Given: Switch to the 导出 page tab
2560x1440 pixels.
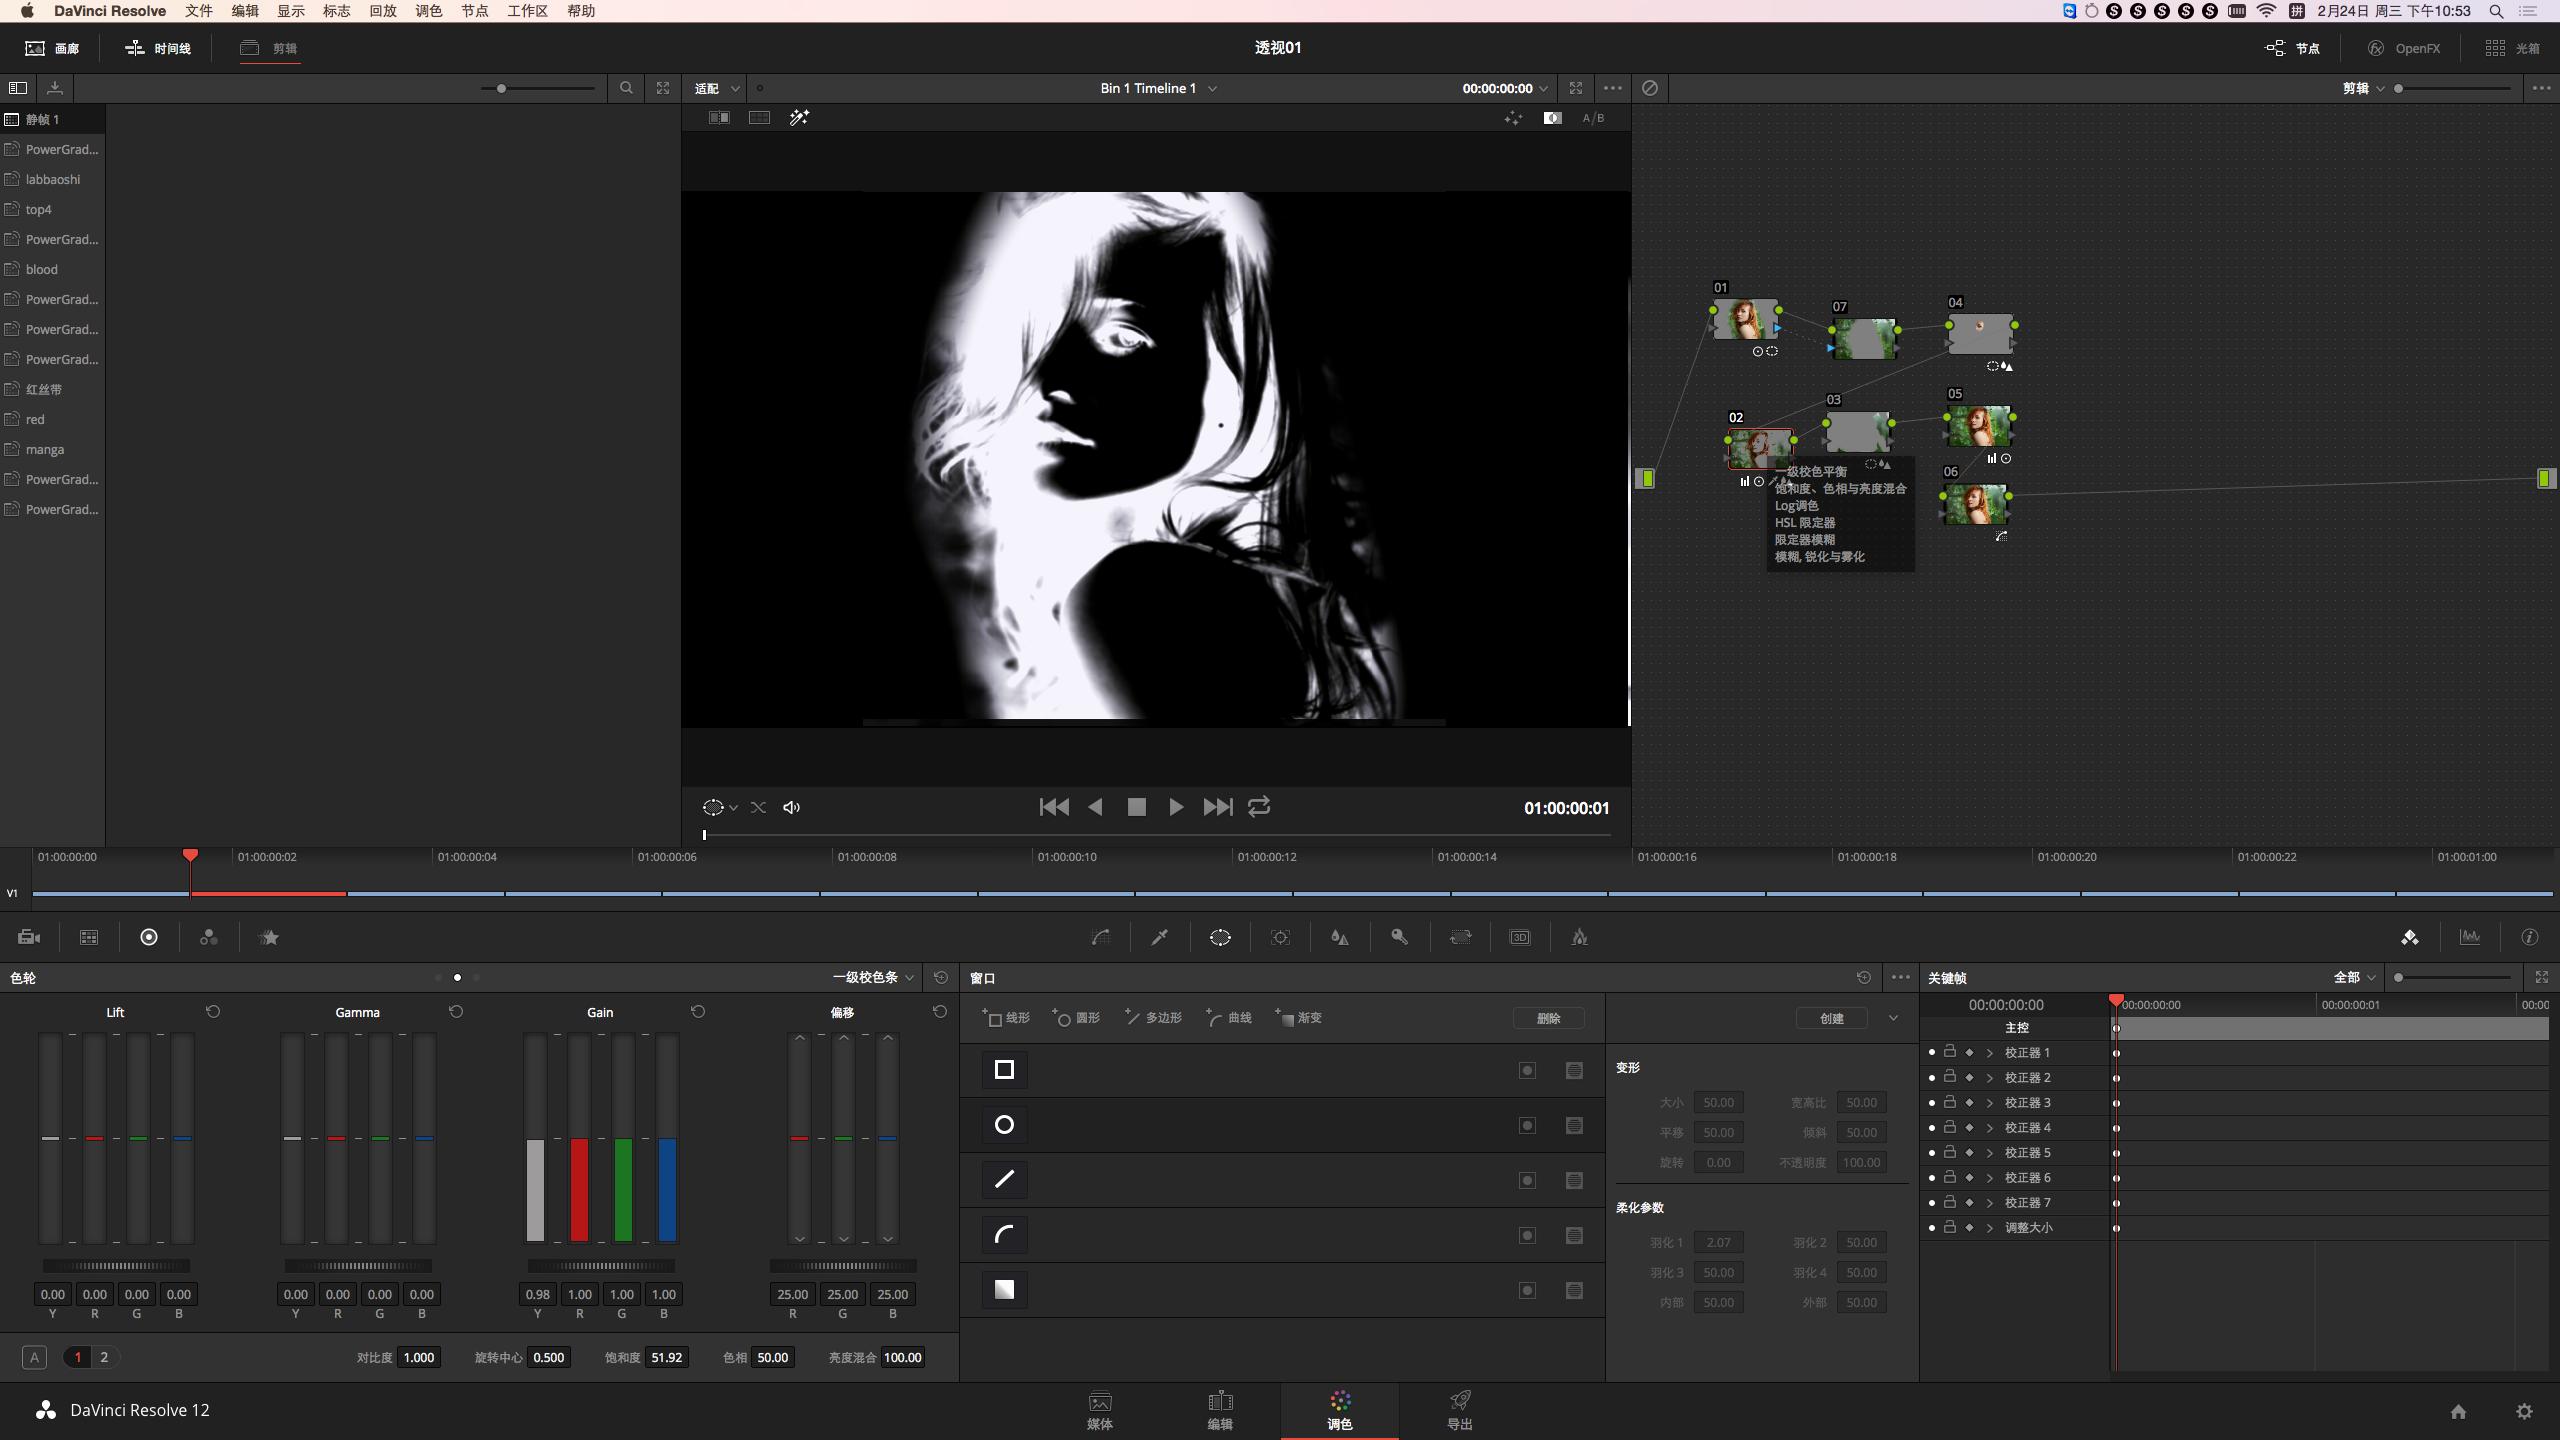Looking at the screenshot, I should point(1459,1411).
